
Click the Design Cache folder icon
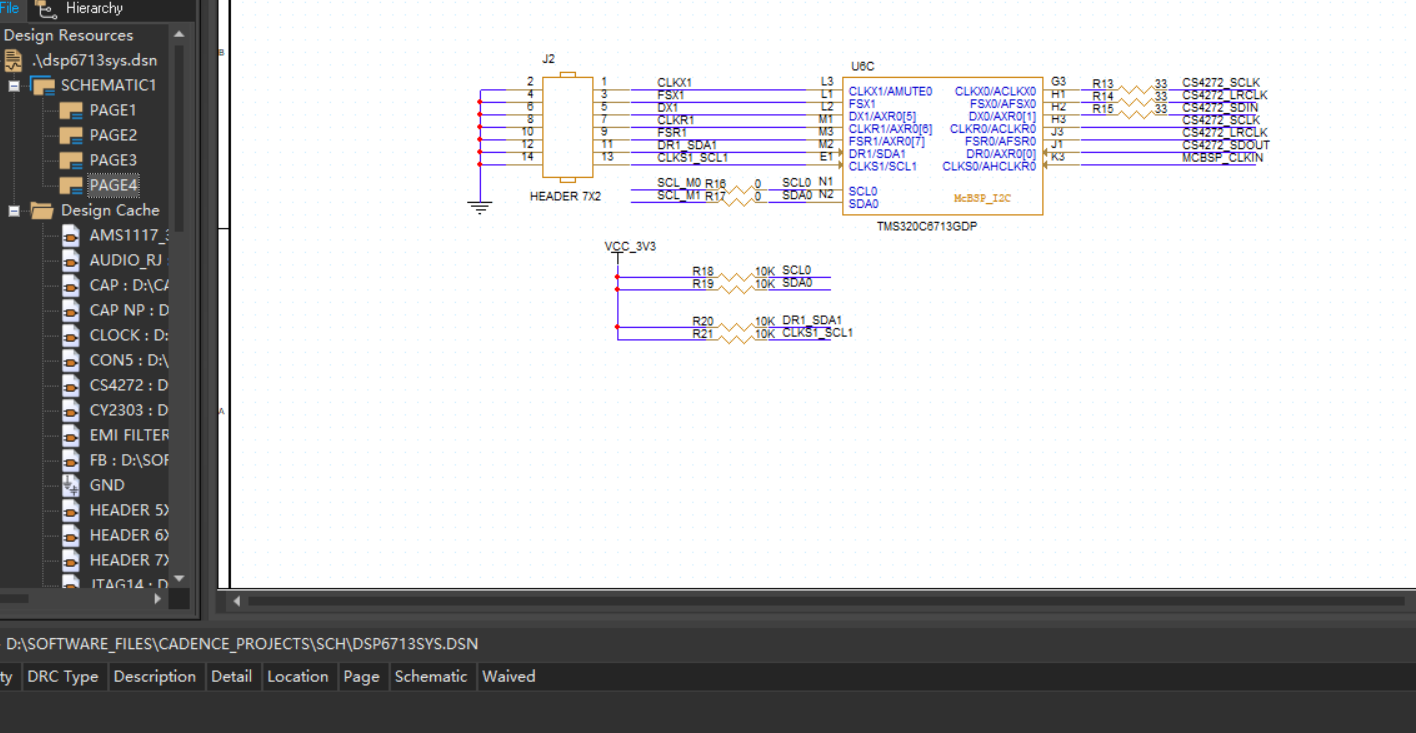tap(42, 210)
